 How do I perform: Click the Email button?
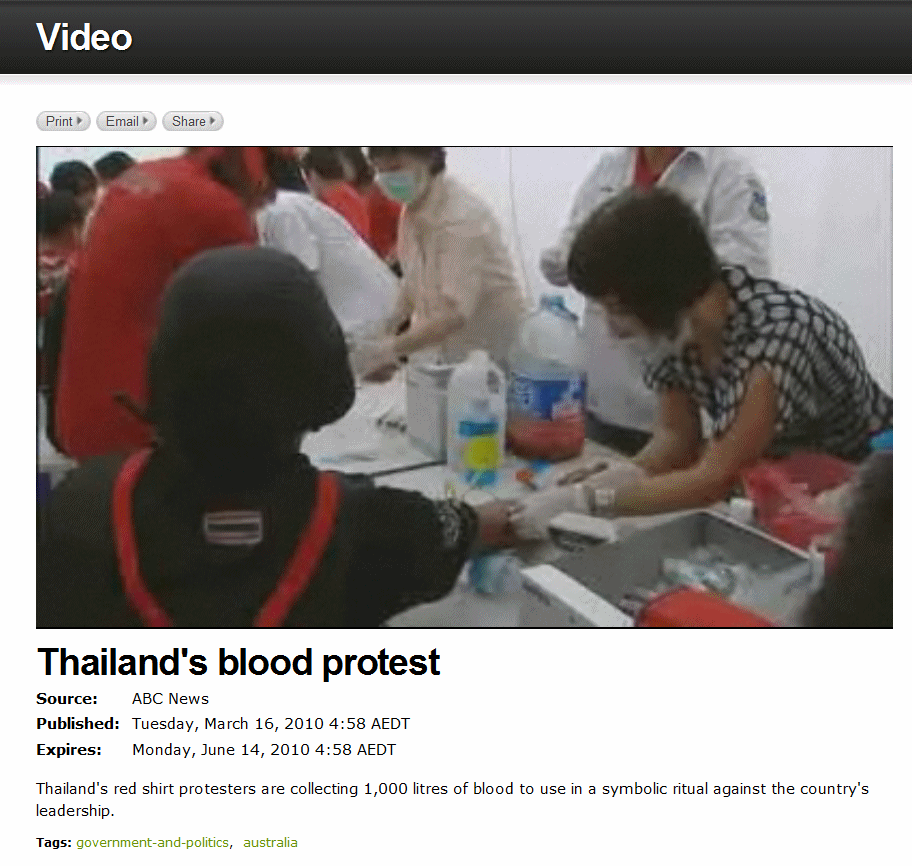pyautogui.click(x=126, y=121)
